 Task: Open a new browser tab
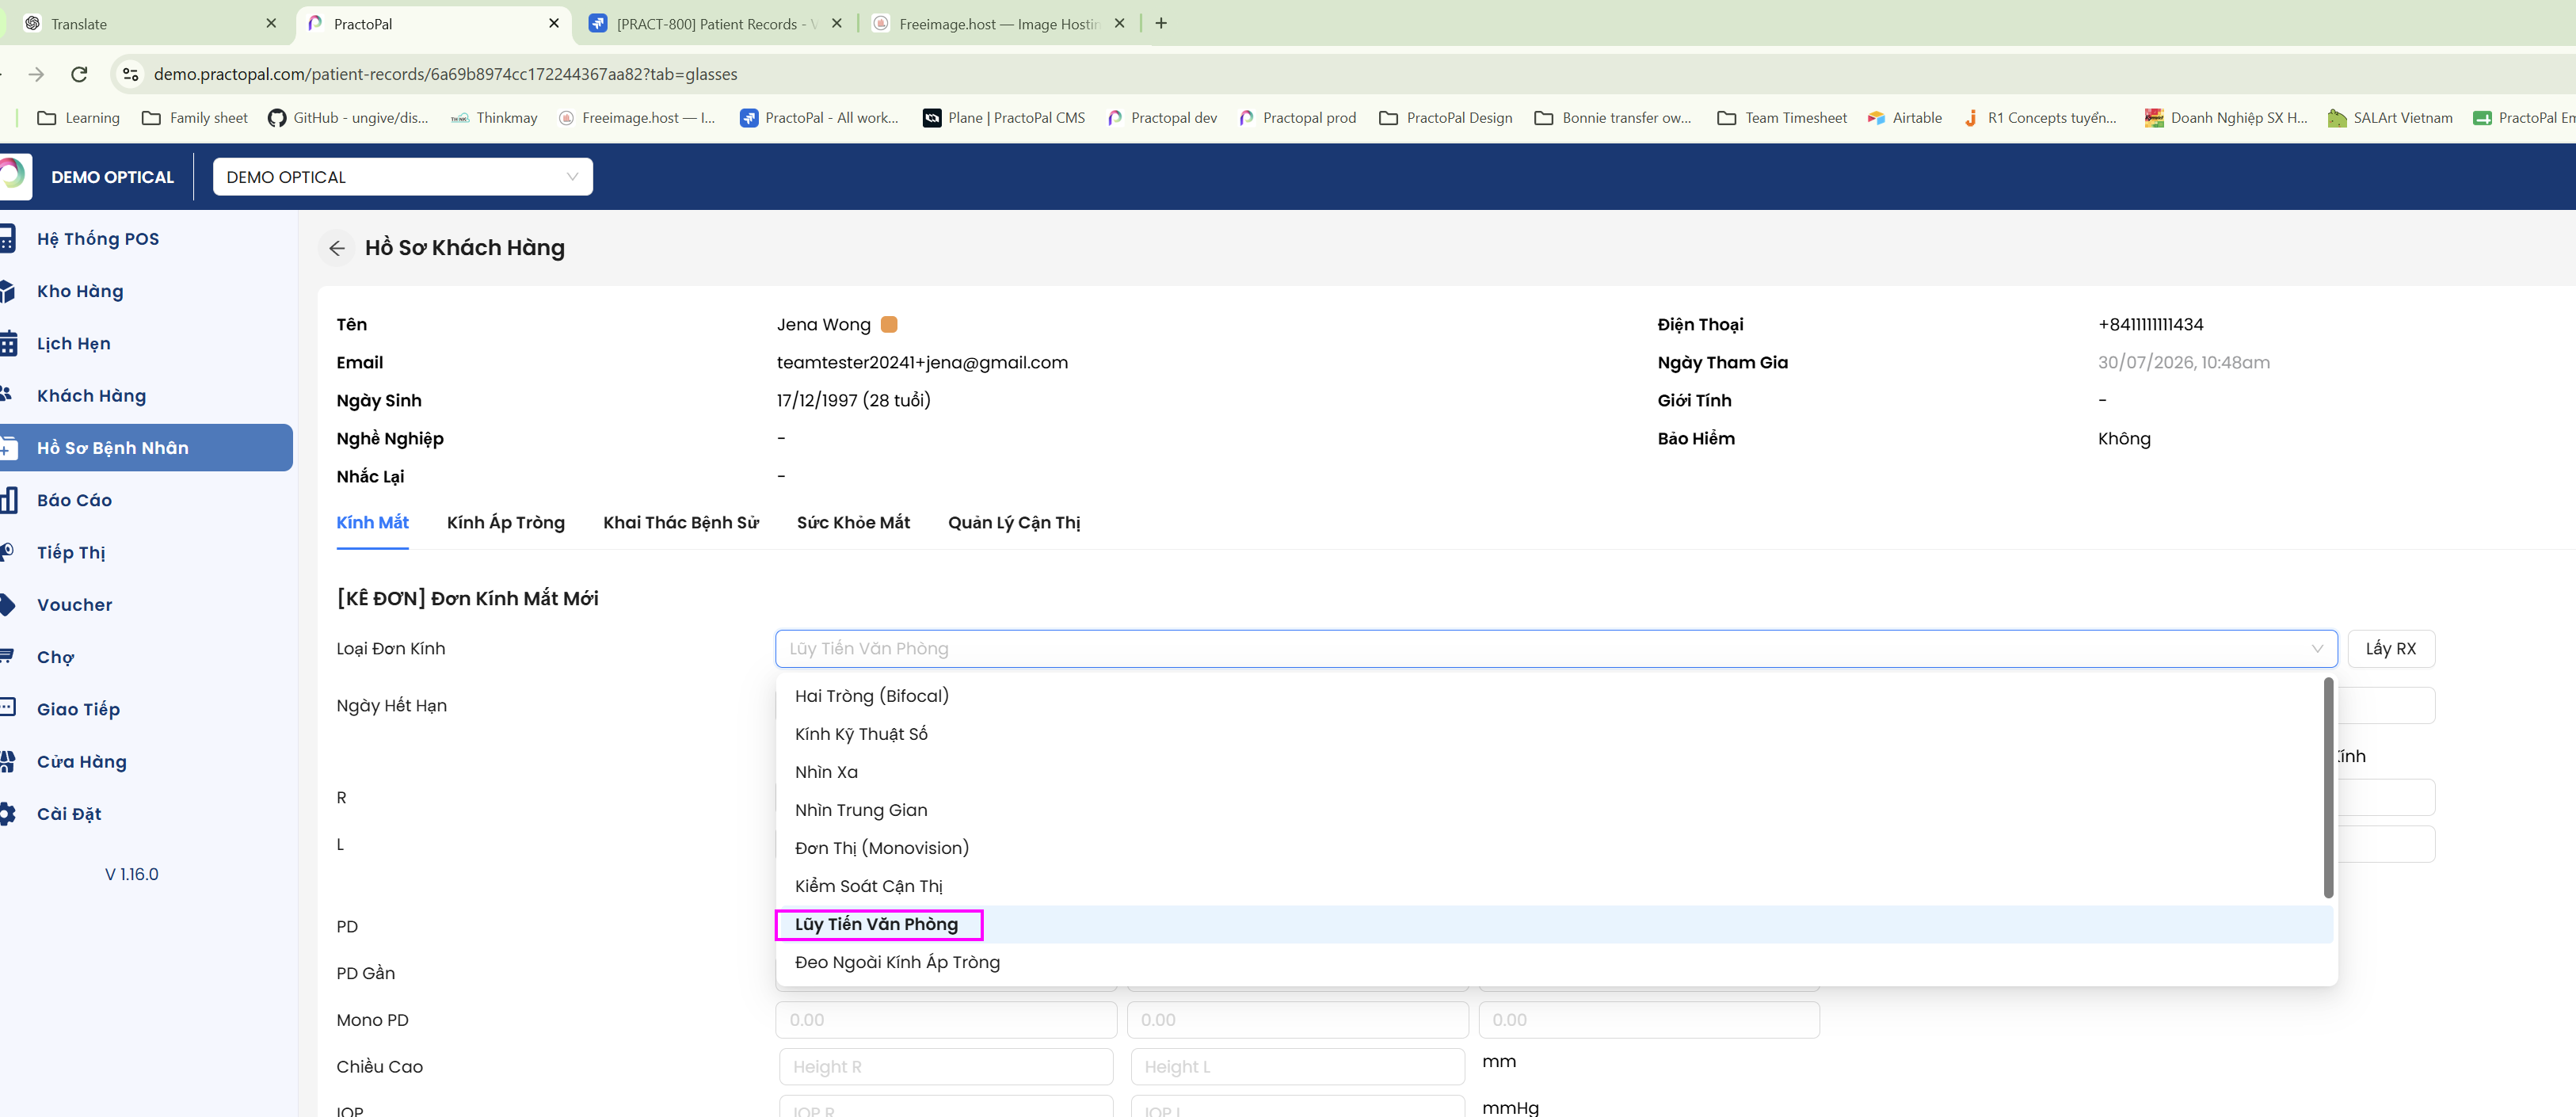(1161, 23)
